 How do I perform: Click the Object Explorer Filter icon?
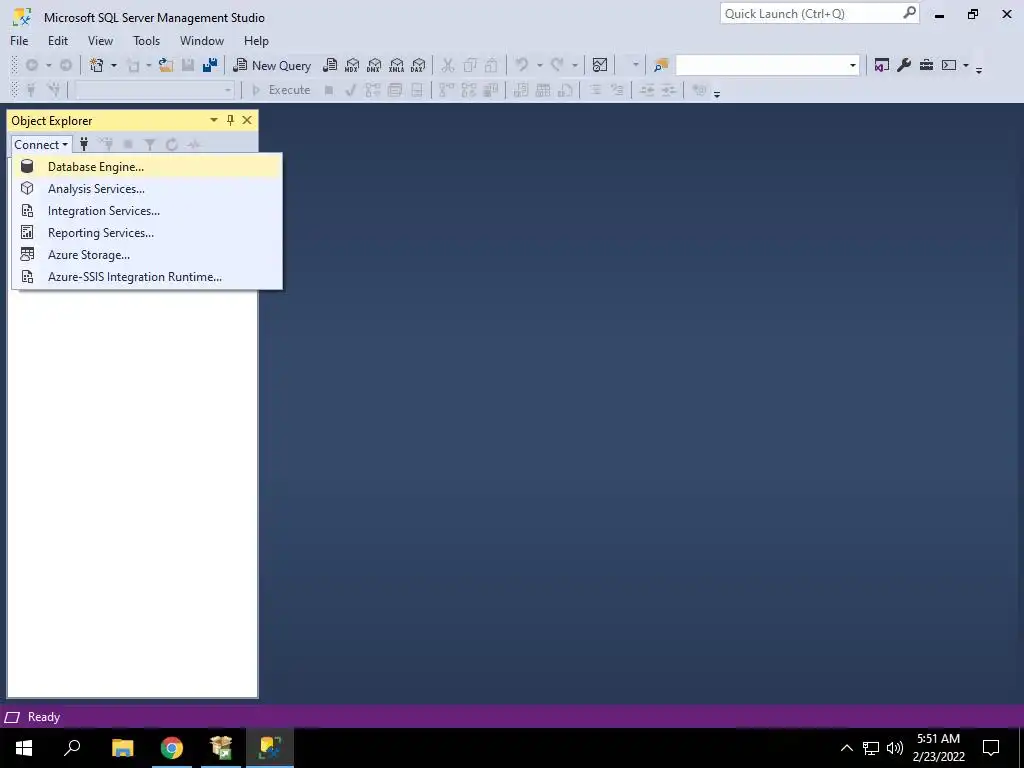point(150,144)
